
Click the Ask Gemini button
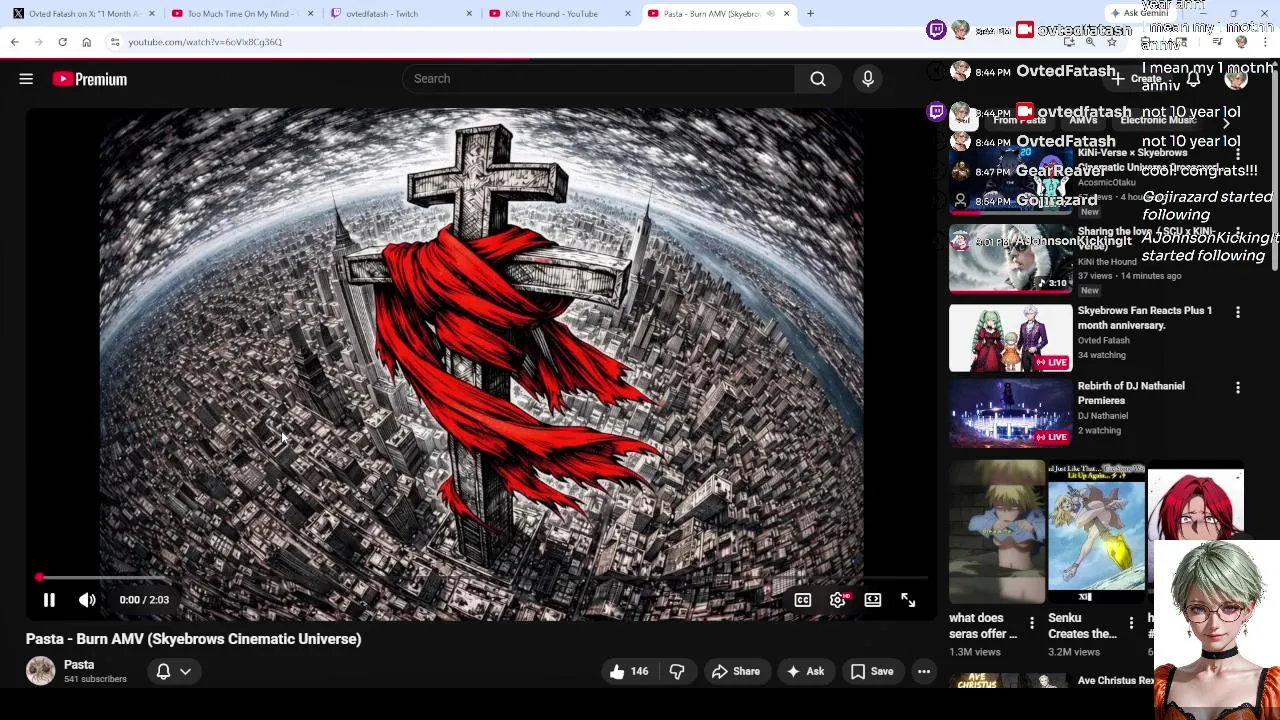point(1139,13)
